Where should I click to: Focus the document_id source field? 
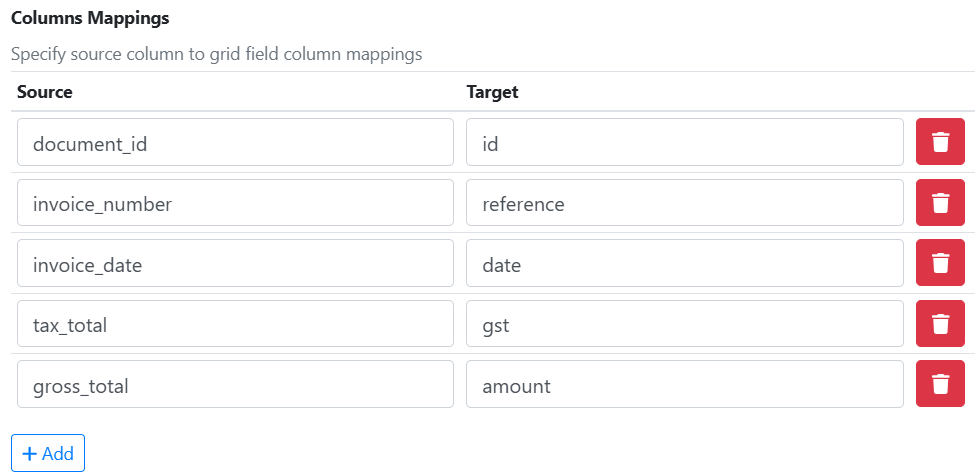coord(235,143)
